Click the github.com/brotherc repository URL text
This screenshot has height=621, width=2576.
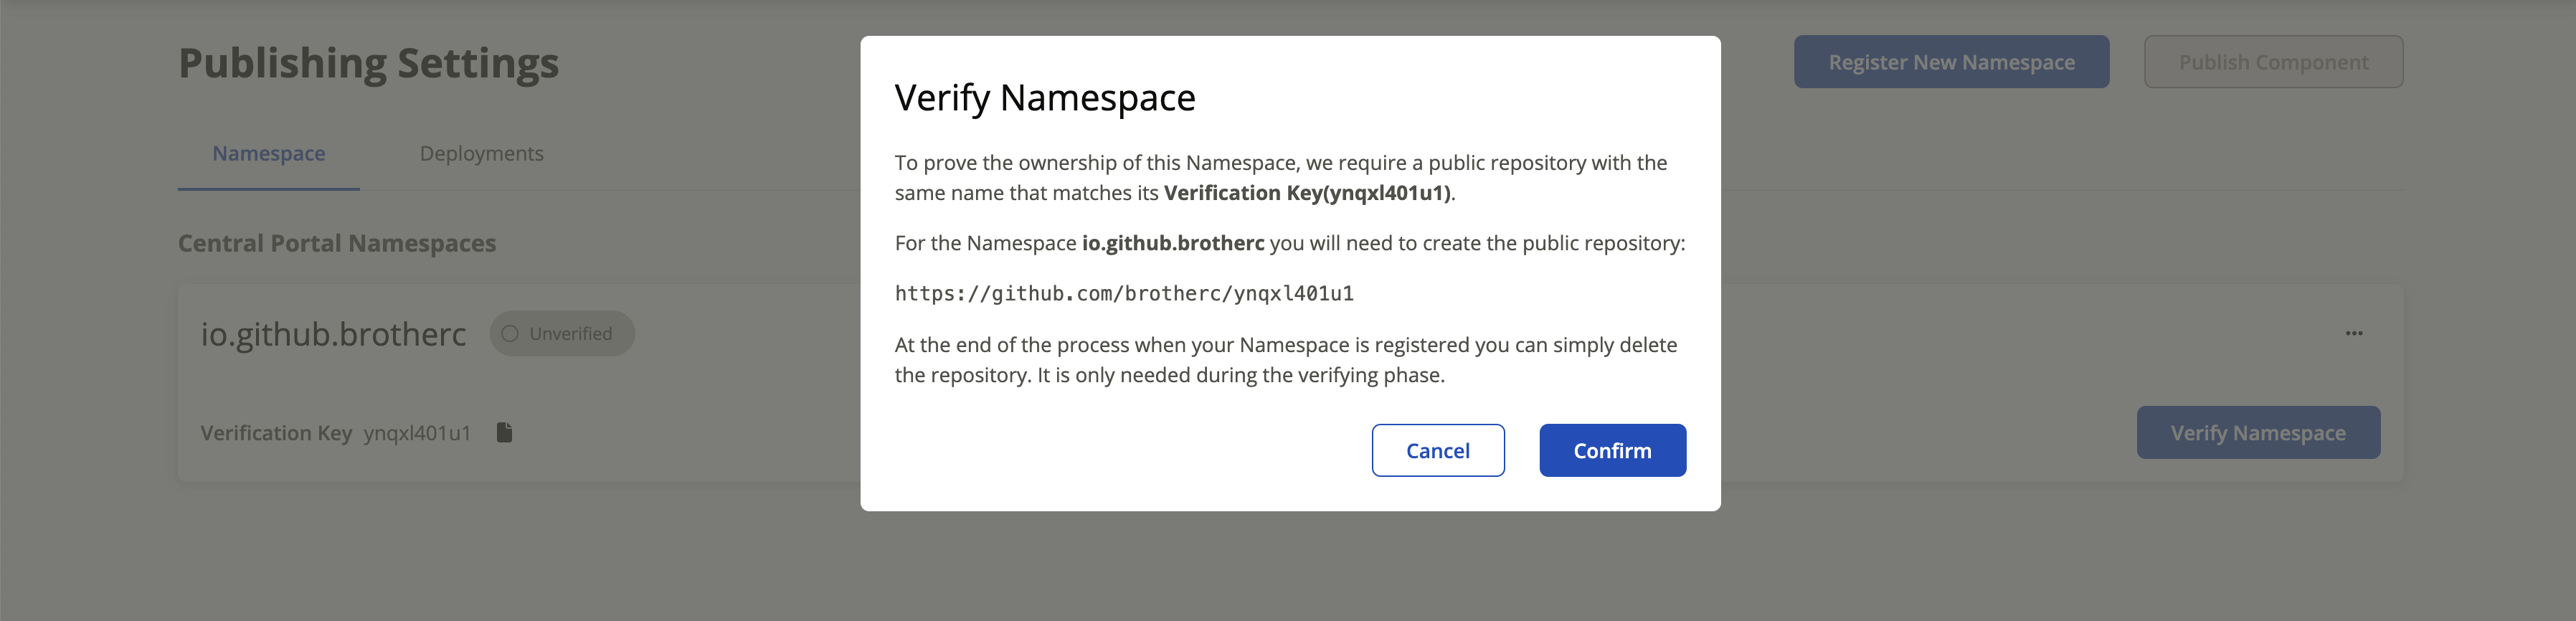pos(1124,293)
